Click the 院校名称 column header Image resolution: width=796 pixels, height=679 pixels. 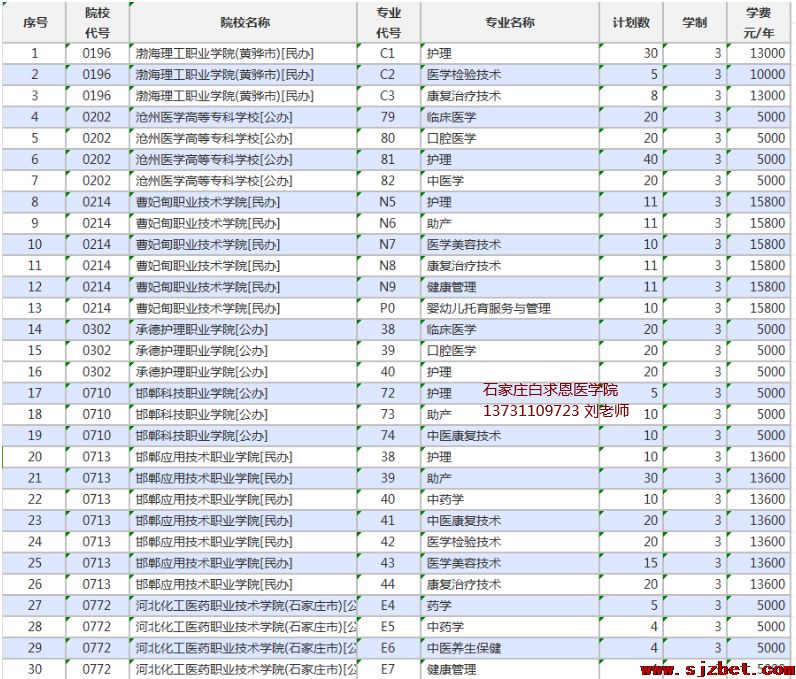coord(243,22)
